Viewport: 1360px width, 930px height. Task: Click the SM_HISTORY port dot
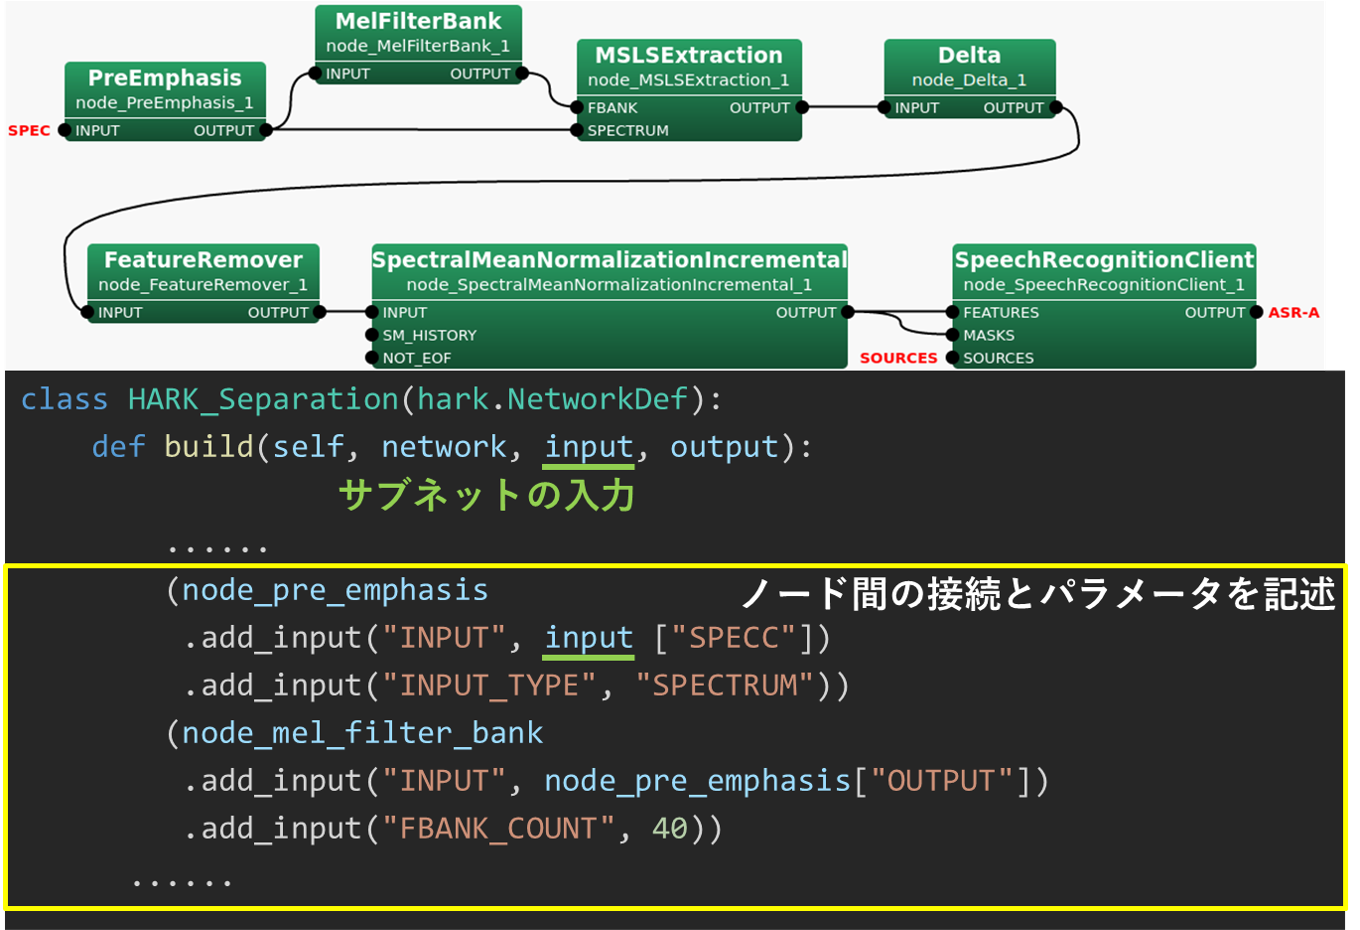click(x=373, y=336)
